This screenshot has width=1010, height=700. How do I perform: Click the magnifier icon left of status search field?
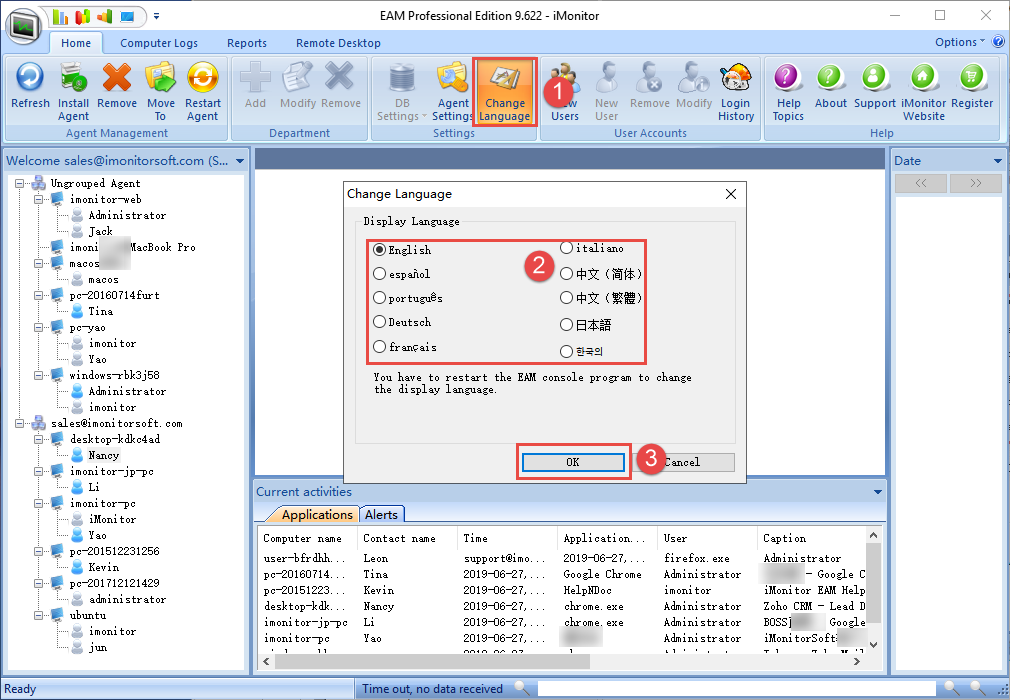coord(522,688)
